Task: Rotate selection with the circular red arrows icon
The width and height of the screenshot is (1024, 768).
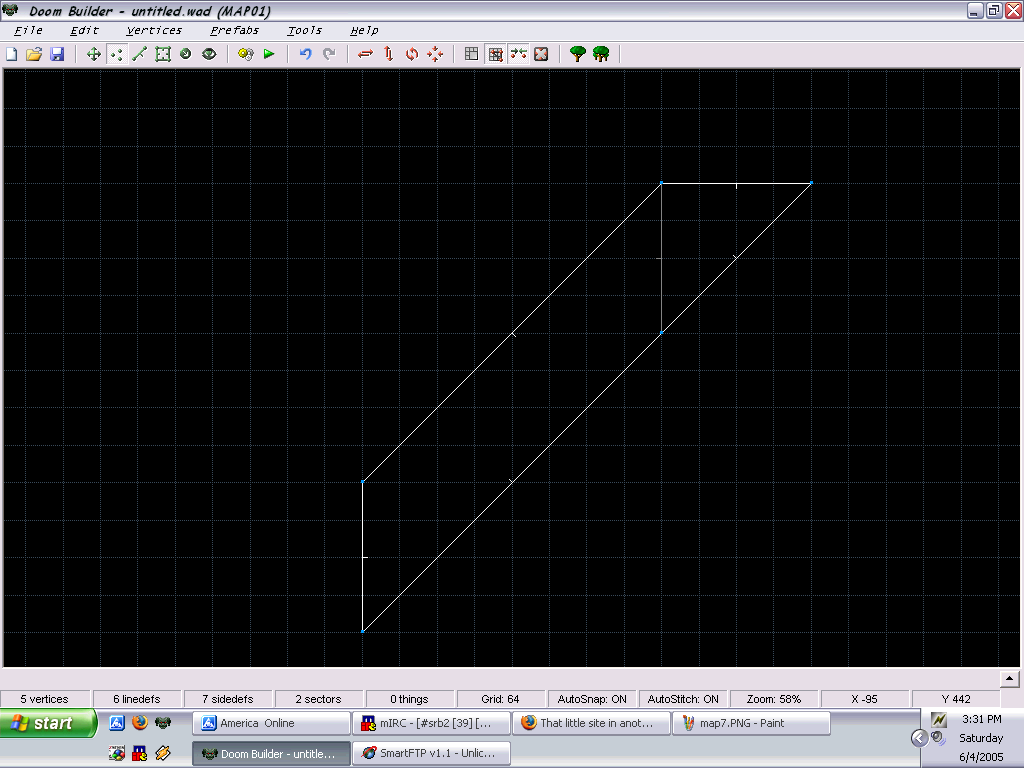Action: (x=411, y=54)
